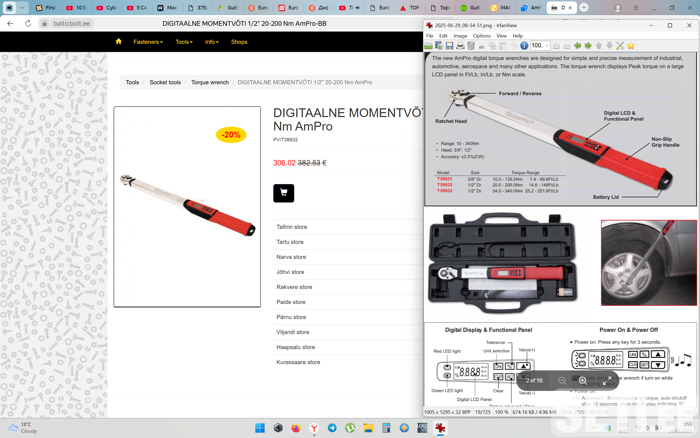Expand the Info dropdown in site navigation
Viewport: 700px width, 438px height.
(x=212, y=42)
